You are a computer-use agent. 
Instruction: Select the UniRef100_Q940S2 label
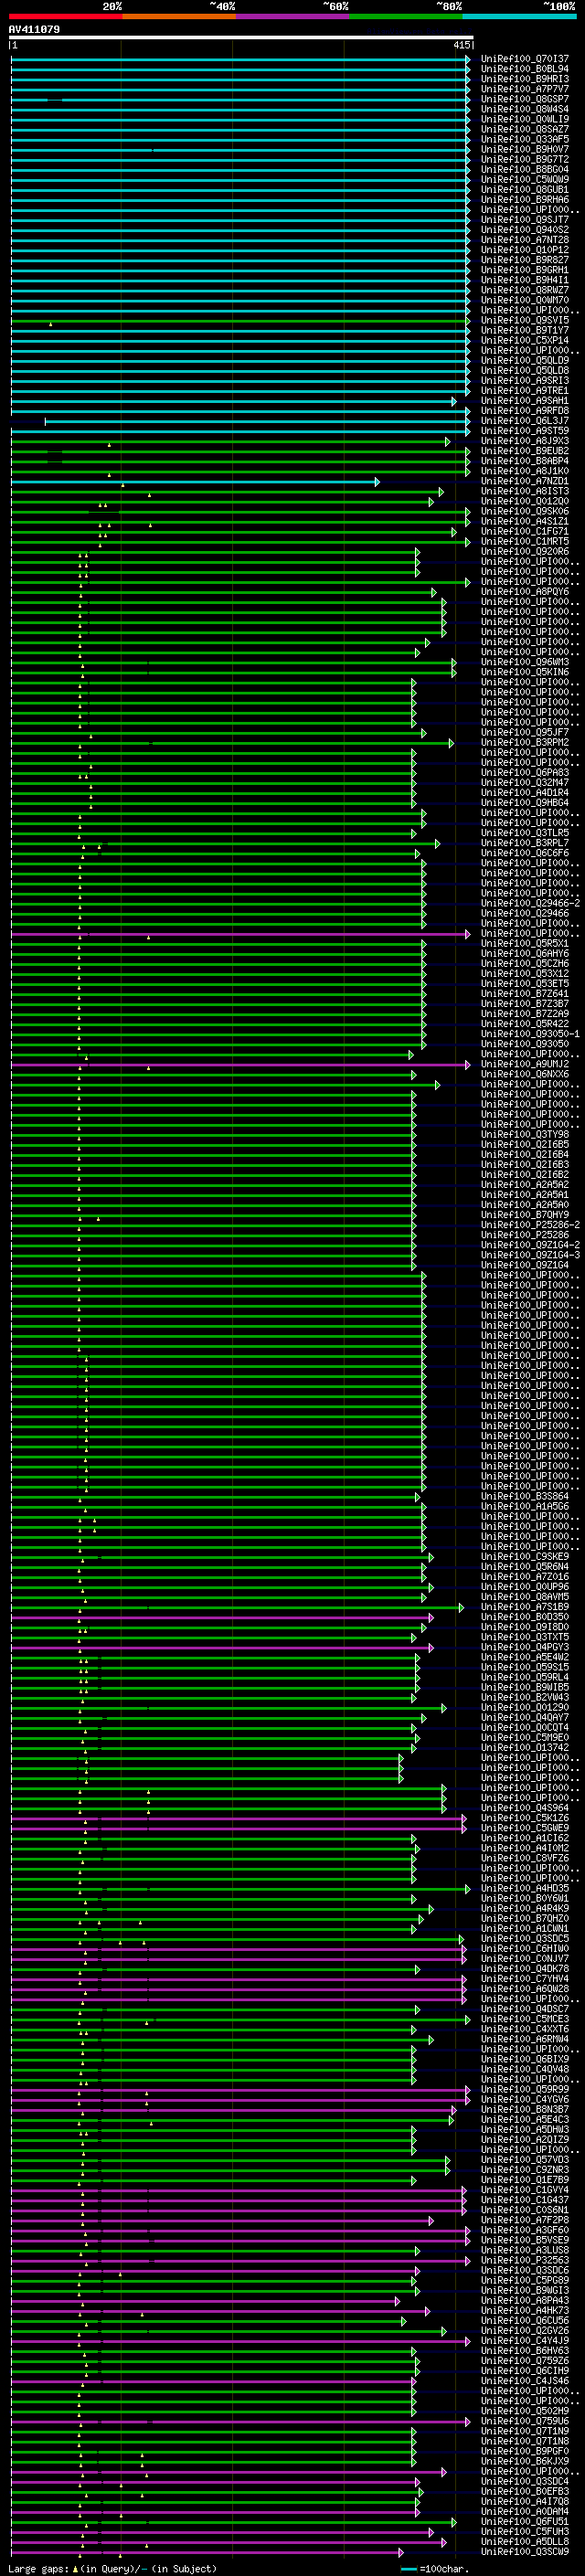pyautogui.click(x=525, y=230)
